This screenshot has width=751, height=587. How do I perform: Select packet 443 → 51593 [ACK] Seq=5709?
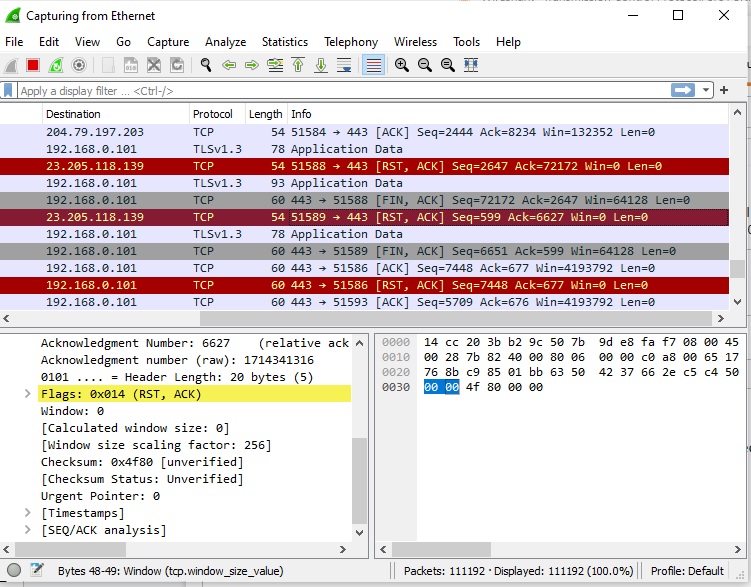364,302
